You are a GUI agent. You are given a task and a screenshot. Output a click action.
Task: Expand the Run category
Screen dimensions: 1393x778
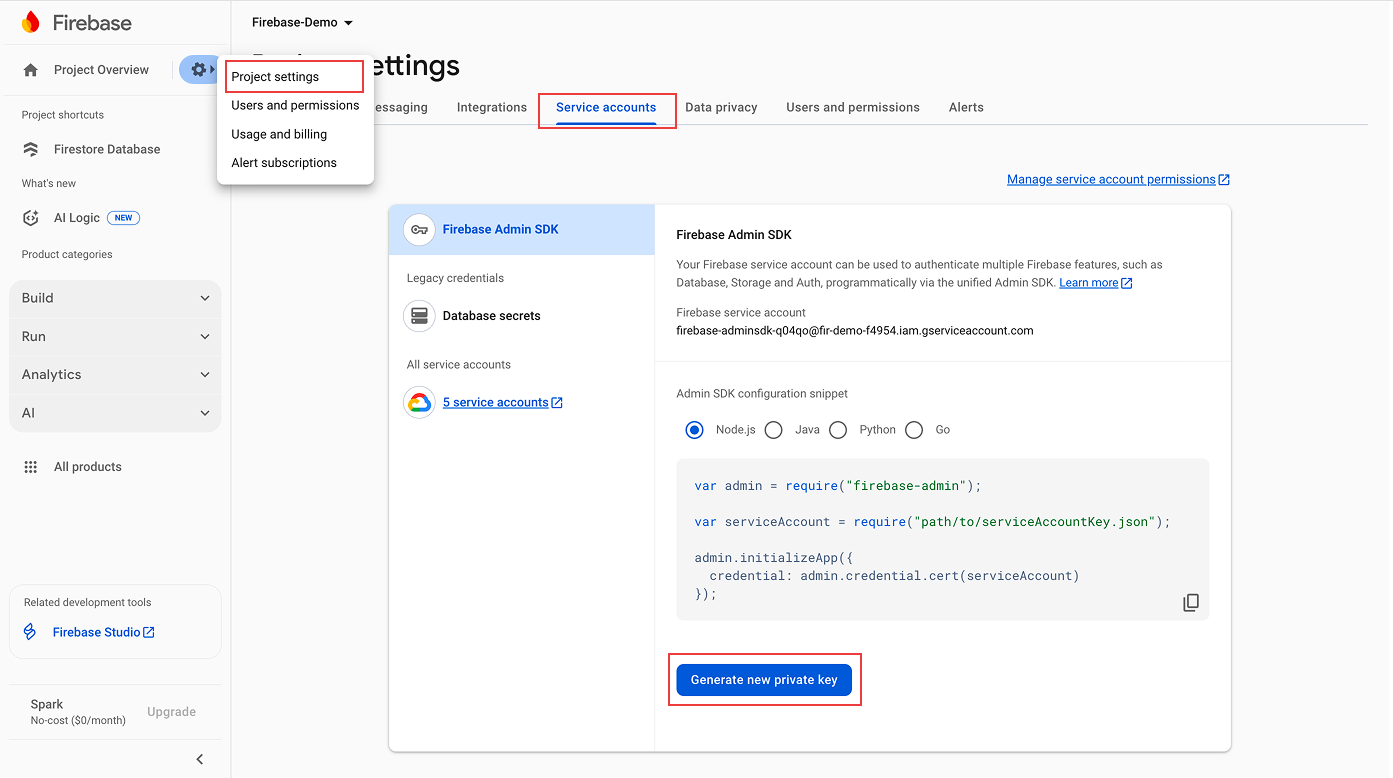[115, 337]
